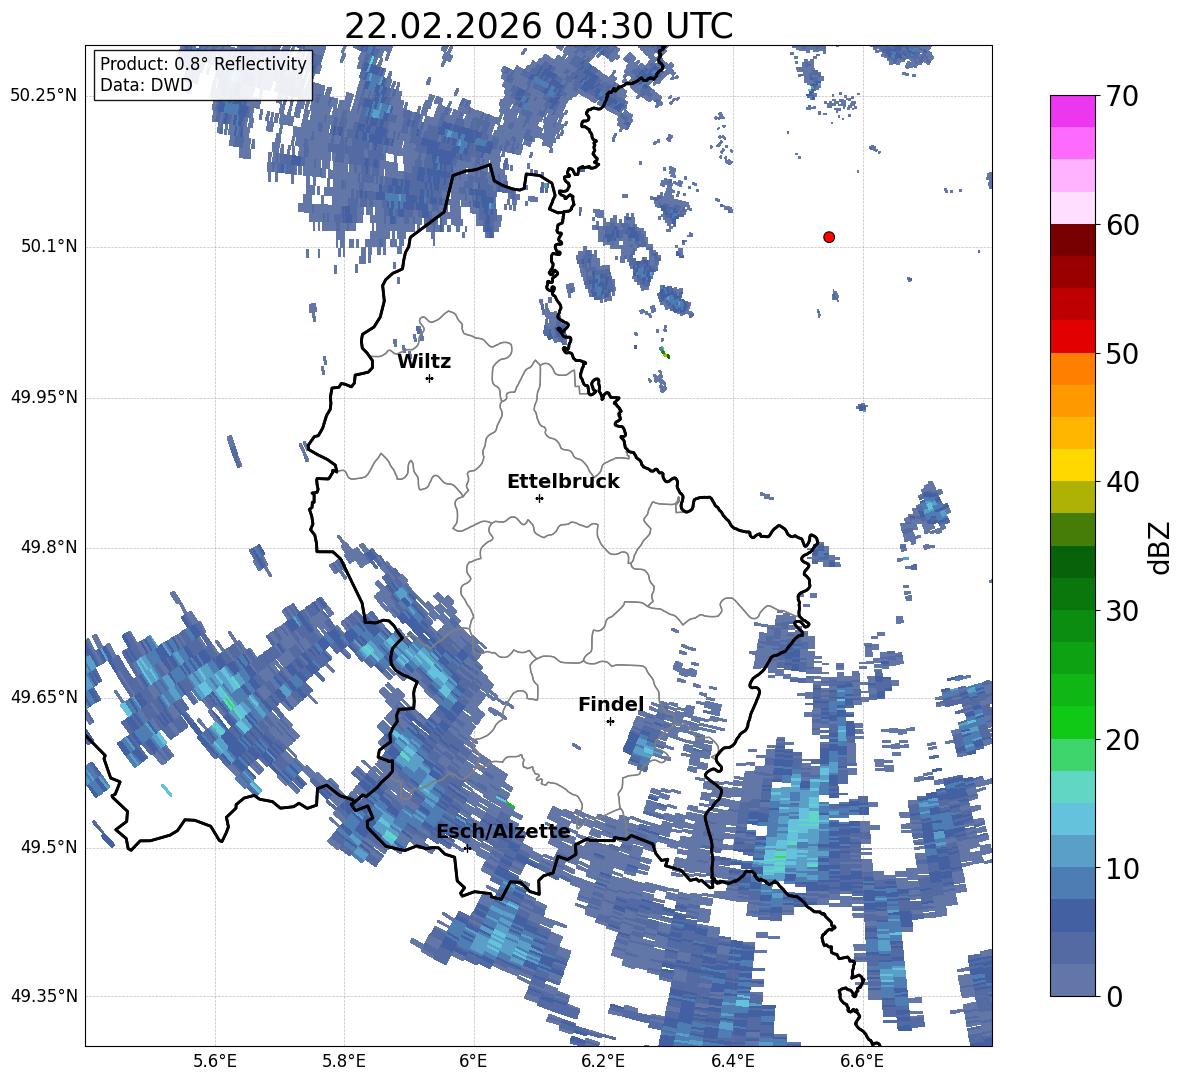Click the cross marker below Wiltz
The height and width of the screenshot is (1081, 1184).
click(x=430, y=378)
